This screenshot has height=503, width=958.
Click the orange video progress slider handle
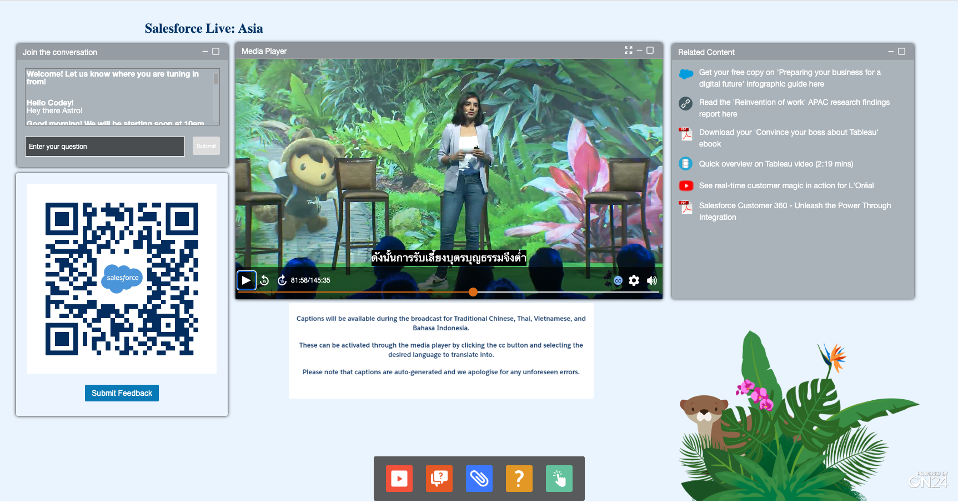pos(473,292)
